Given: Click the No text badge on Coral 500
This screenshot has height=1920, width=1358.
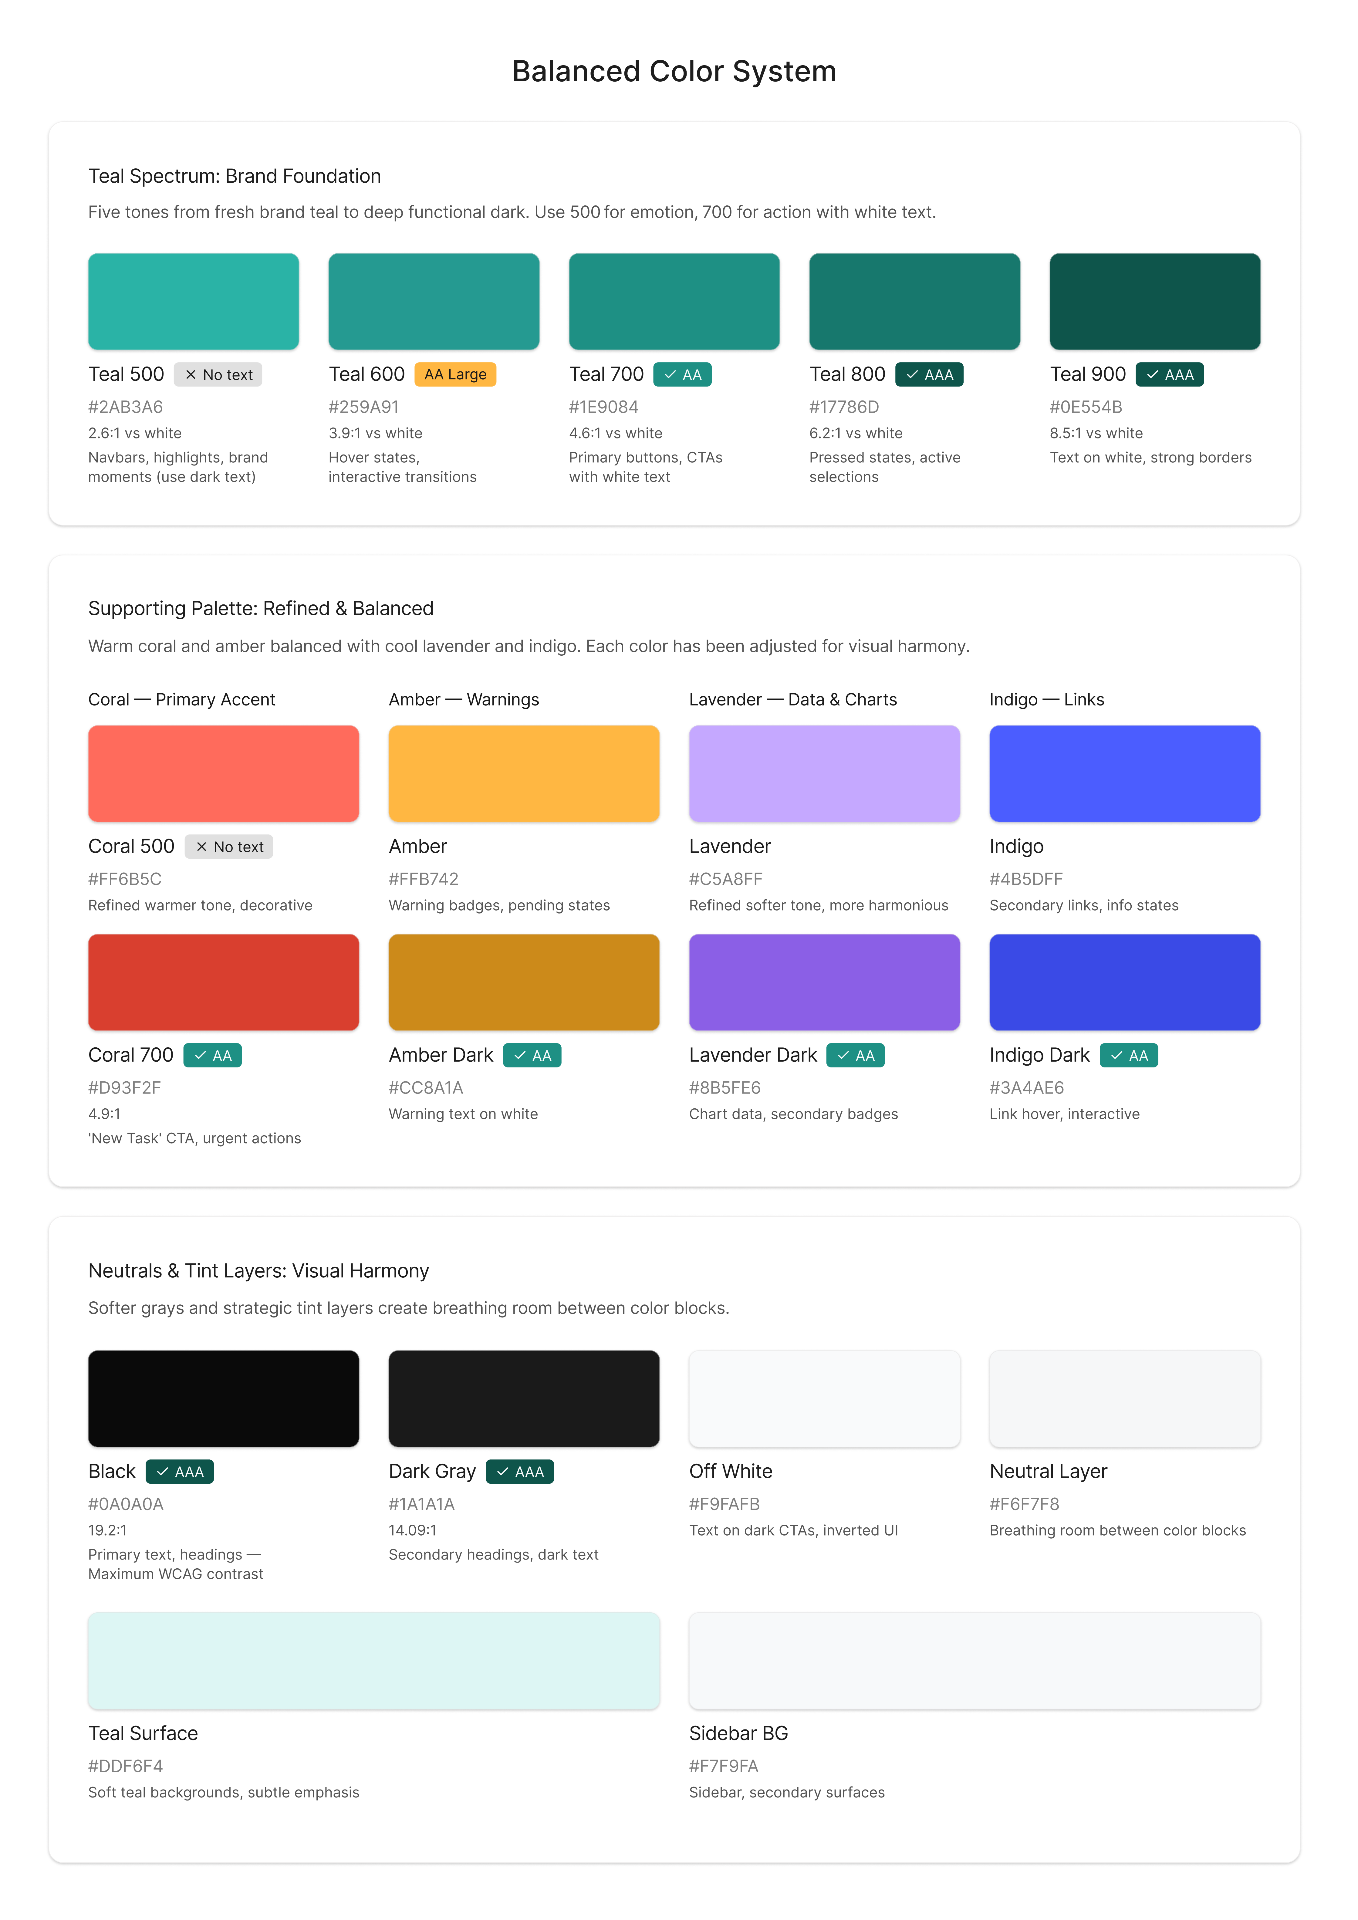Looking at the screenshot, I should pos(229,847).
